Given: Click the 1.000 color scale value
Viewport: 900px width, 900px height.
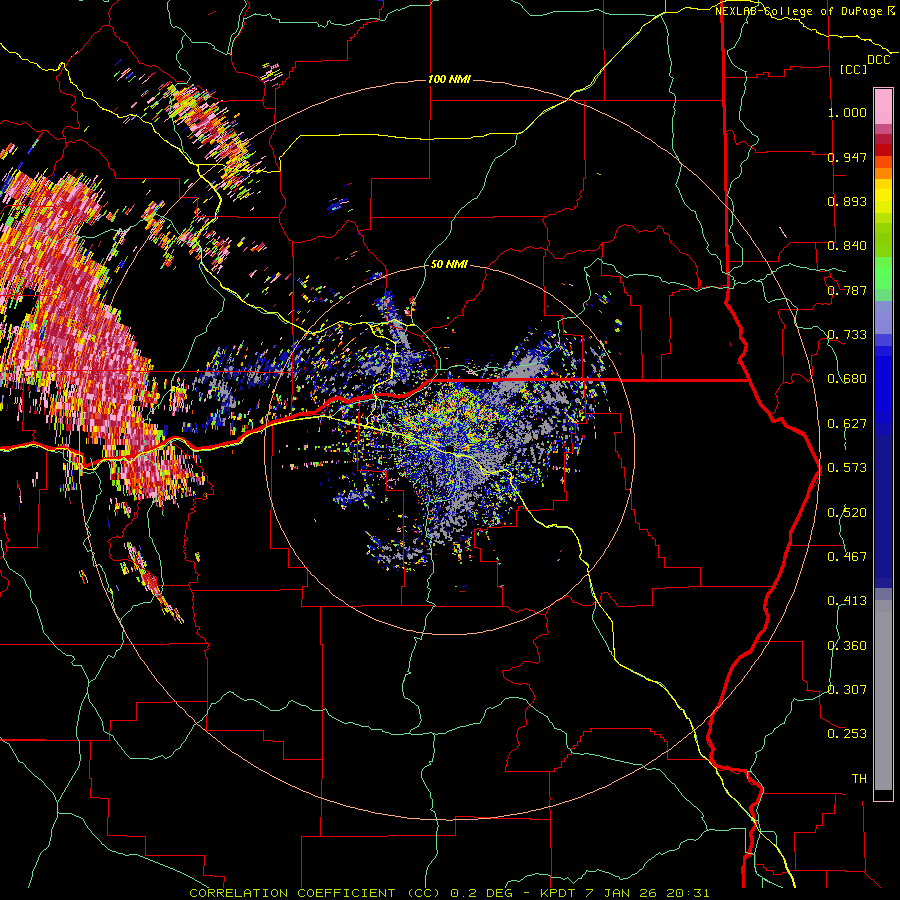Looking at the screenshot, I should tap(847, 112).
